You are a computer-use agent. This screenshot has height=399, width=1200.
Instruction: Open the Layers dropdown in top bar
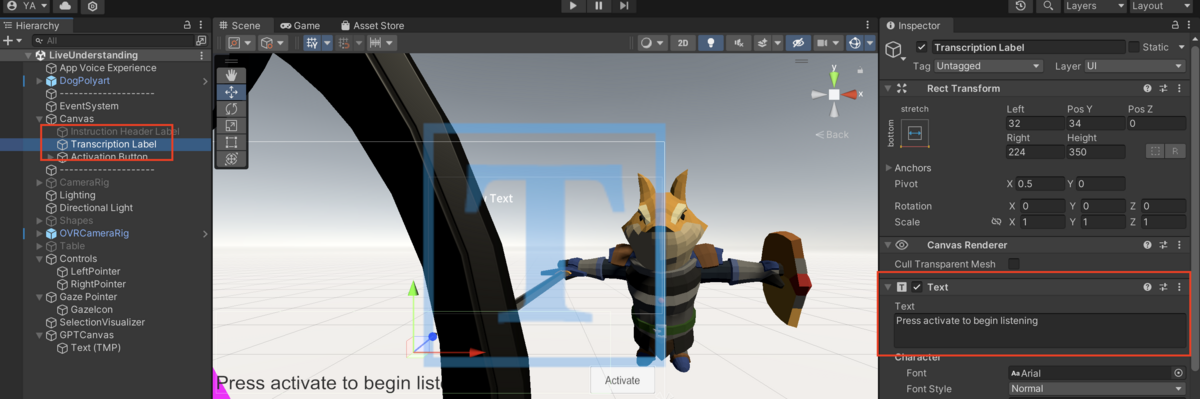(1094, 6)
